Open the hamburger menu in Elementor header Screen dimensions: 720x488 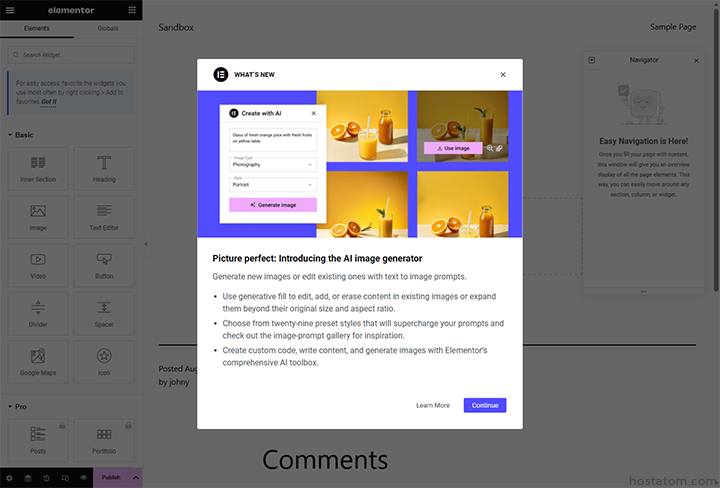[x=11, y=10]
